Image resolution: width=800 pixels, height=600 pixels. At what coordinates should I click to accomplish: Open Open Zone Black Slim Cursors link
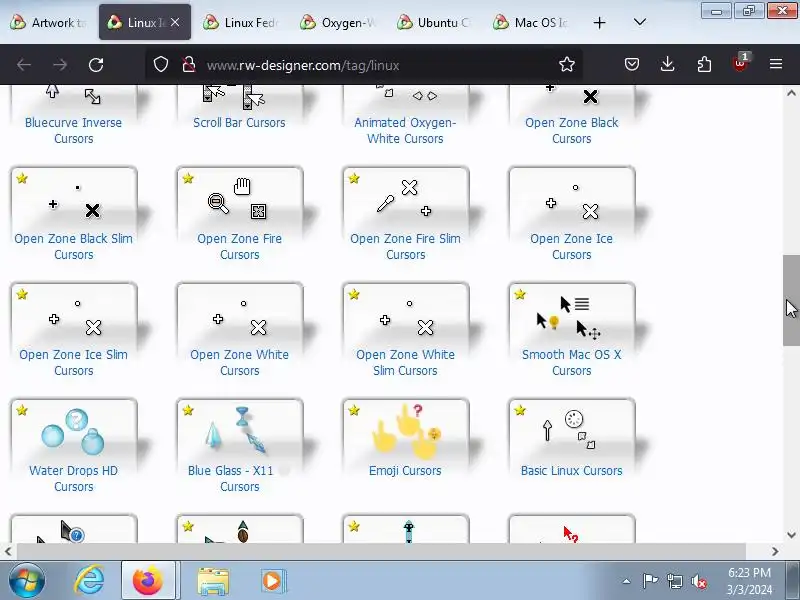(73, 246)
